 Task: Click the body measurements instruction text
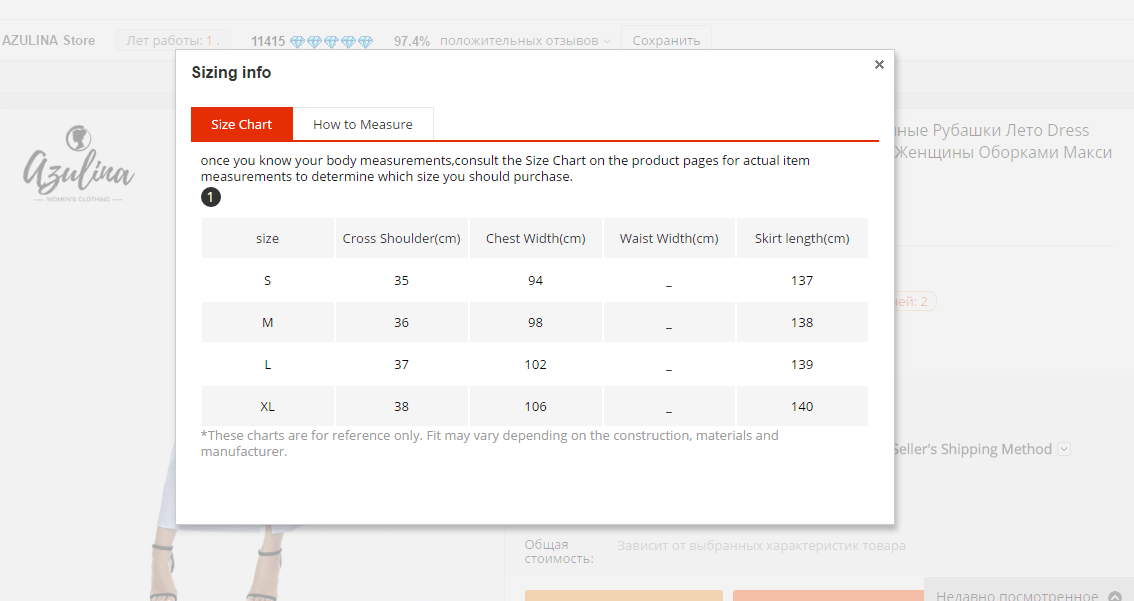coord(505,168)
